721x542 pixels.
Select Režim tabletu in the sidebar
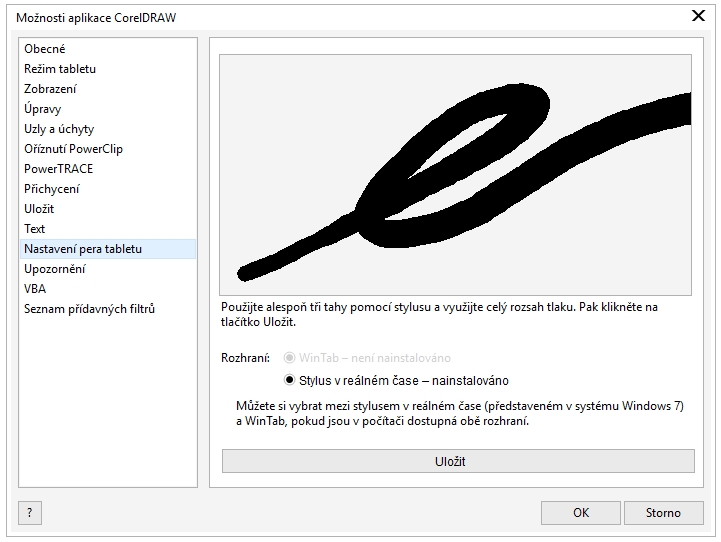[60, 69]
